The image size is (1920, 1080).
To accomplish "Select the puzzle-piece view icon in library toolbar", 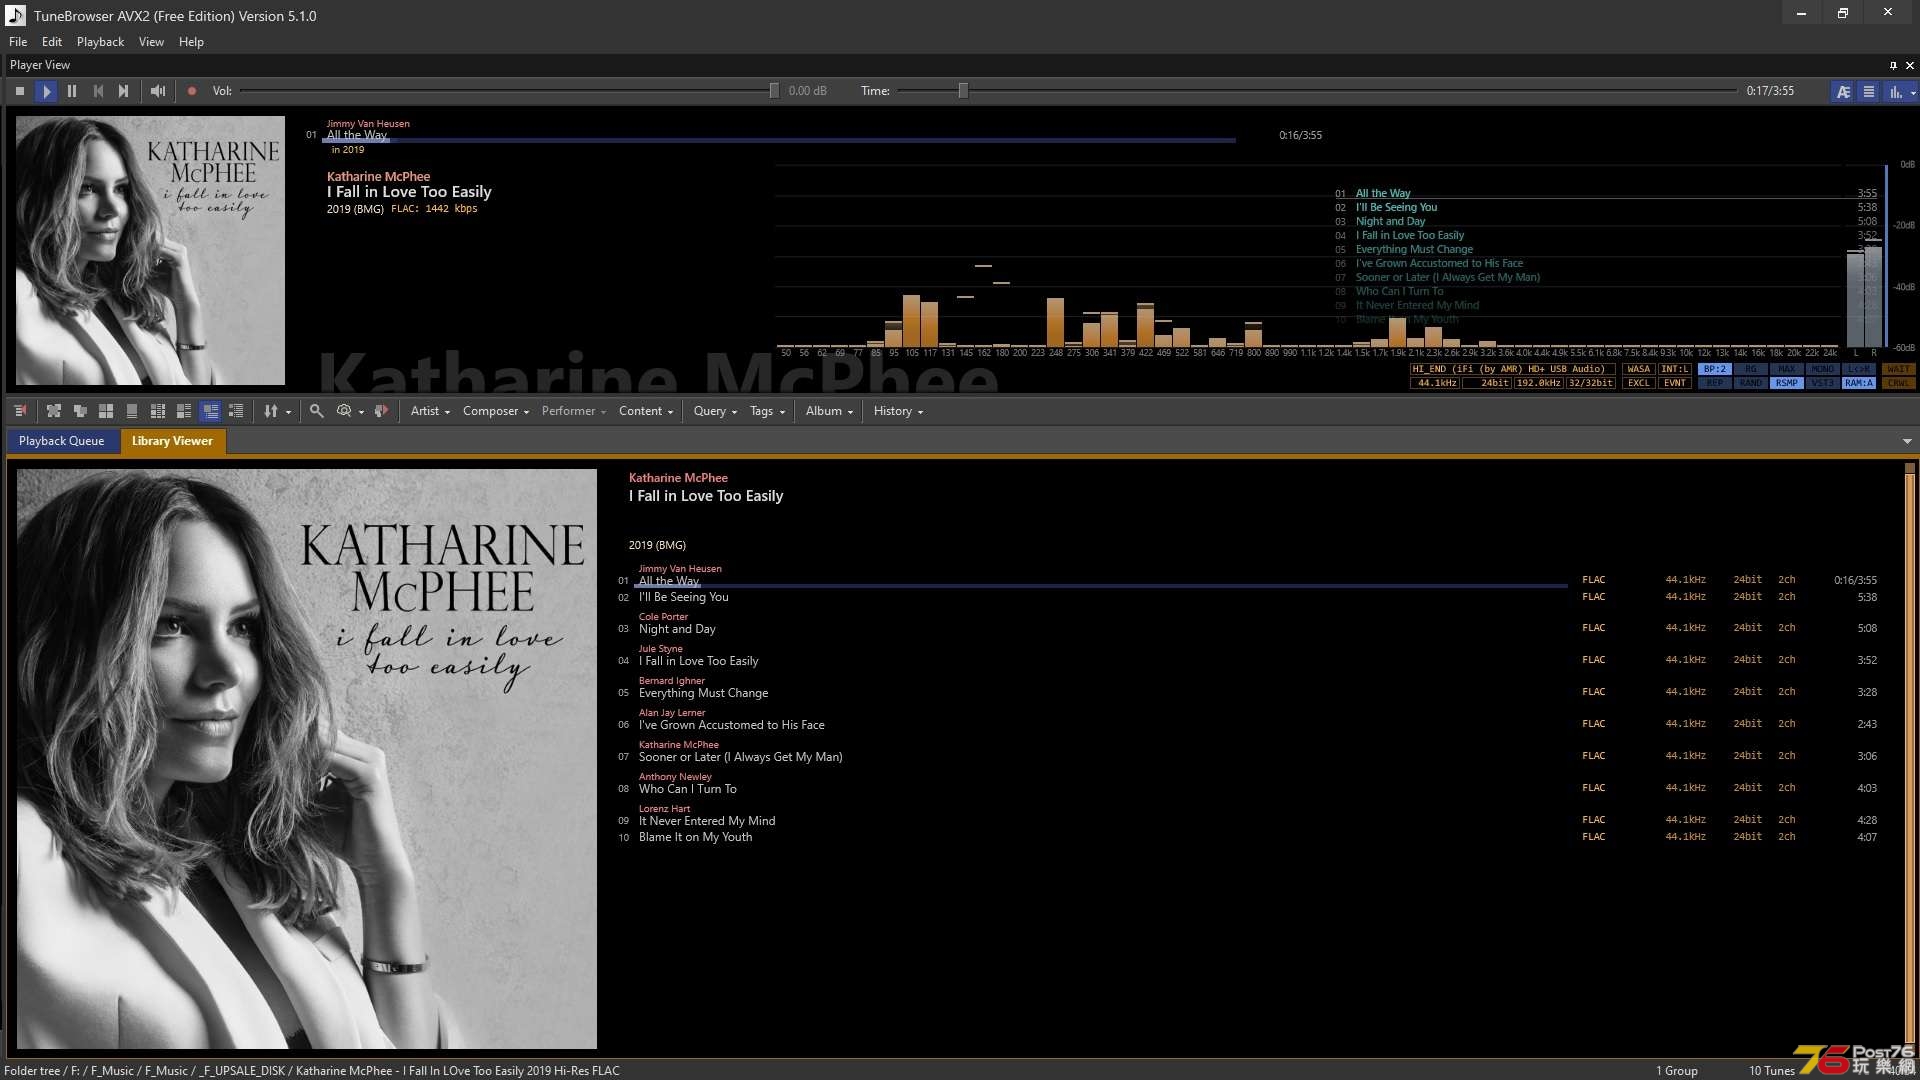I will (x=54, y=411).
